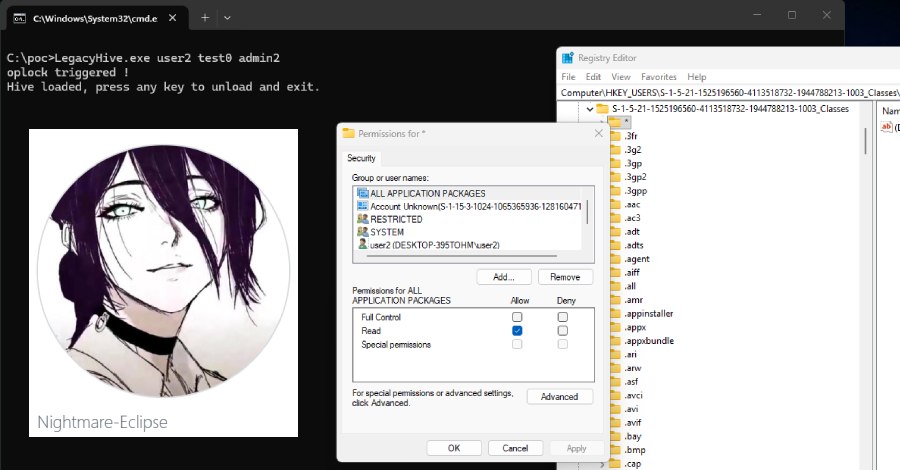Click the Account Unknown entry icon

click(362, 205)
